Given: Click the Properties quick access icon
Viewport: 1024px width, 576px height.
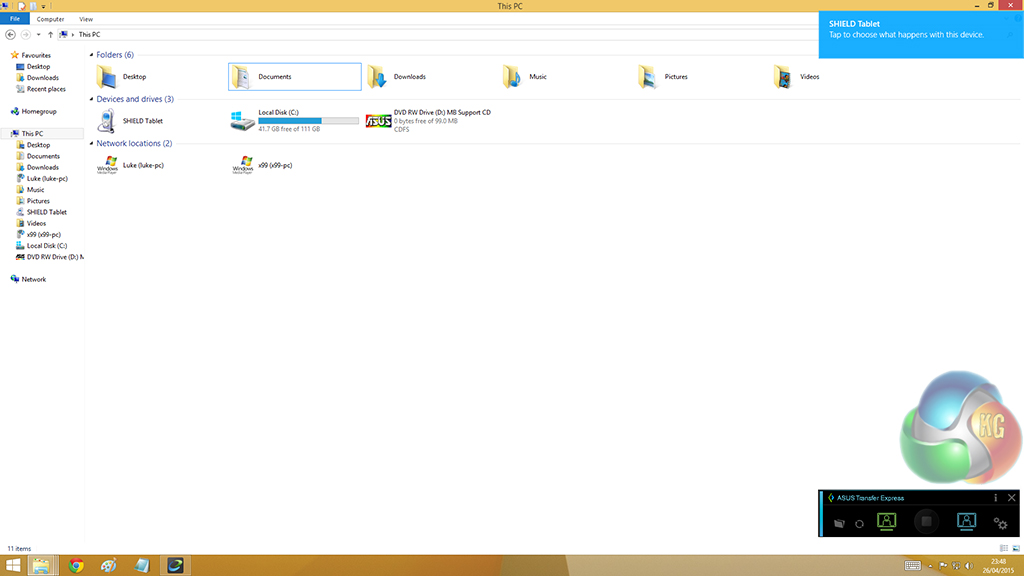Looking at the screenshot, I should 21,6.
